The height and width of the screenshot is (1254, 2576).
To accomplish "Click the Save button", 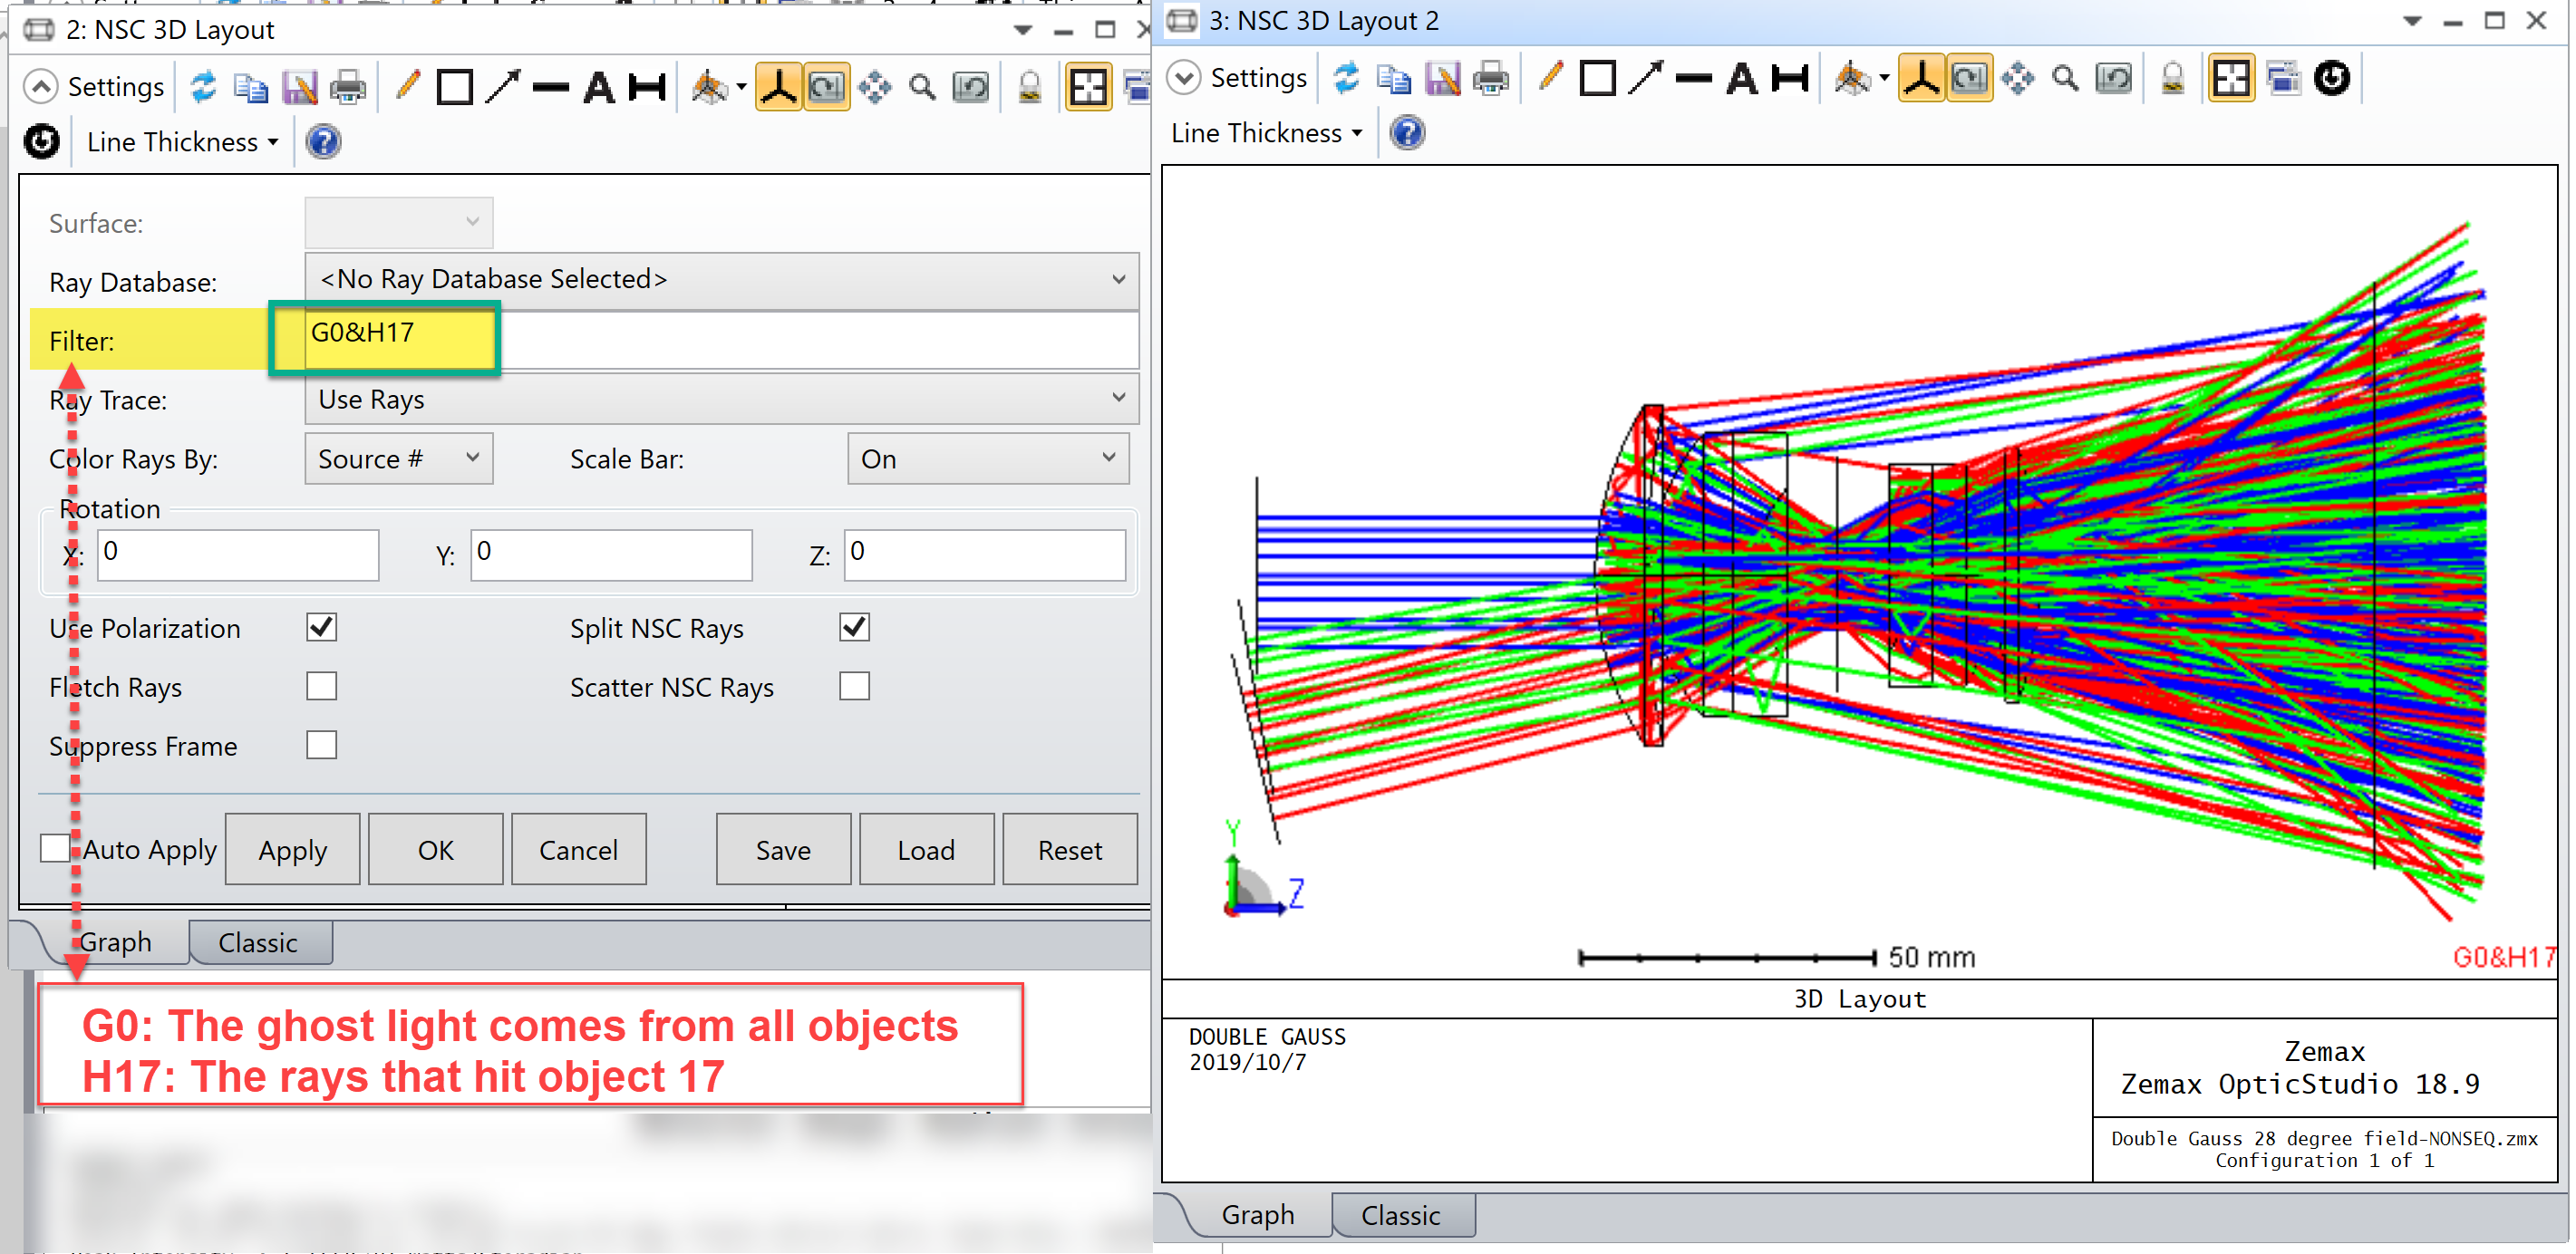I will pos(783,850).
